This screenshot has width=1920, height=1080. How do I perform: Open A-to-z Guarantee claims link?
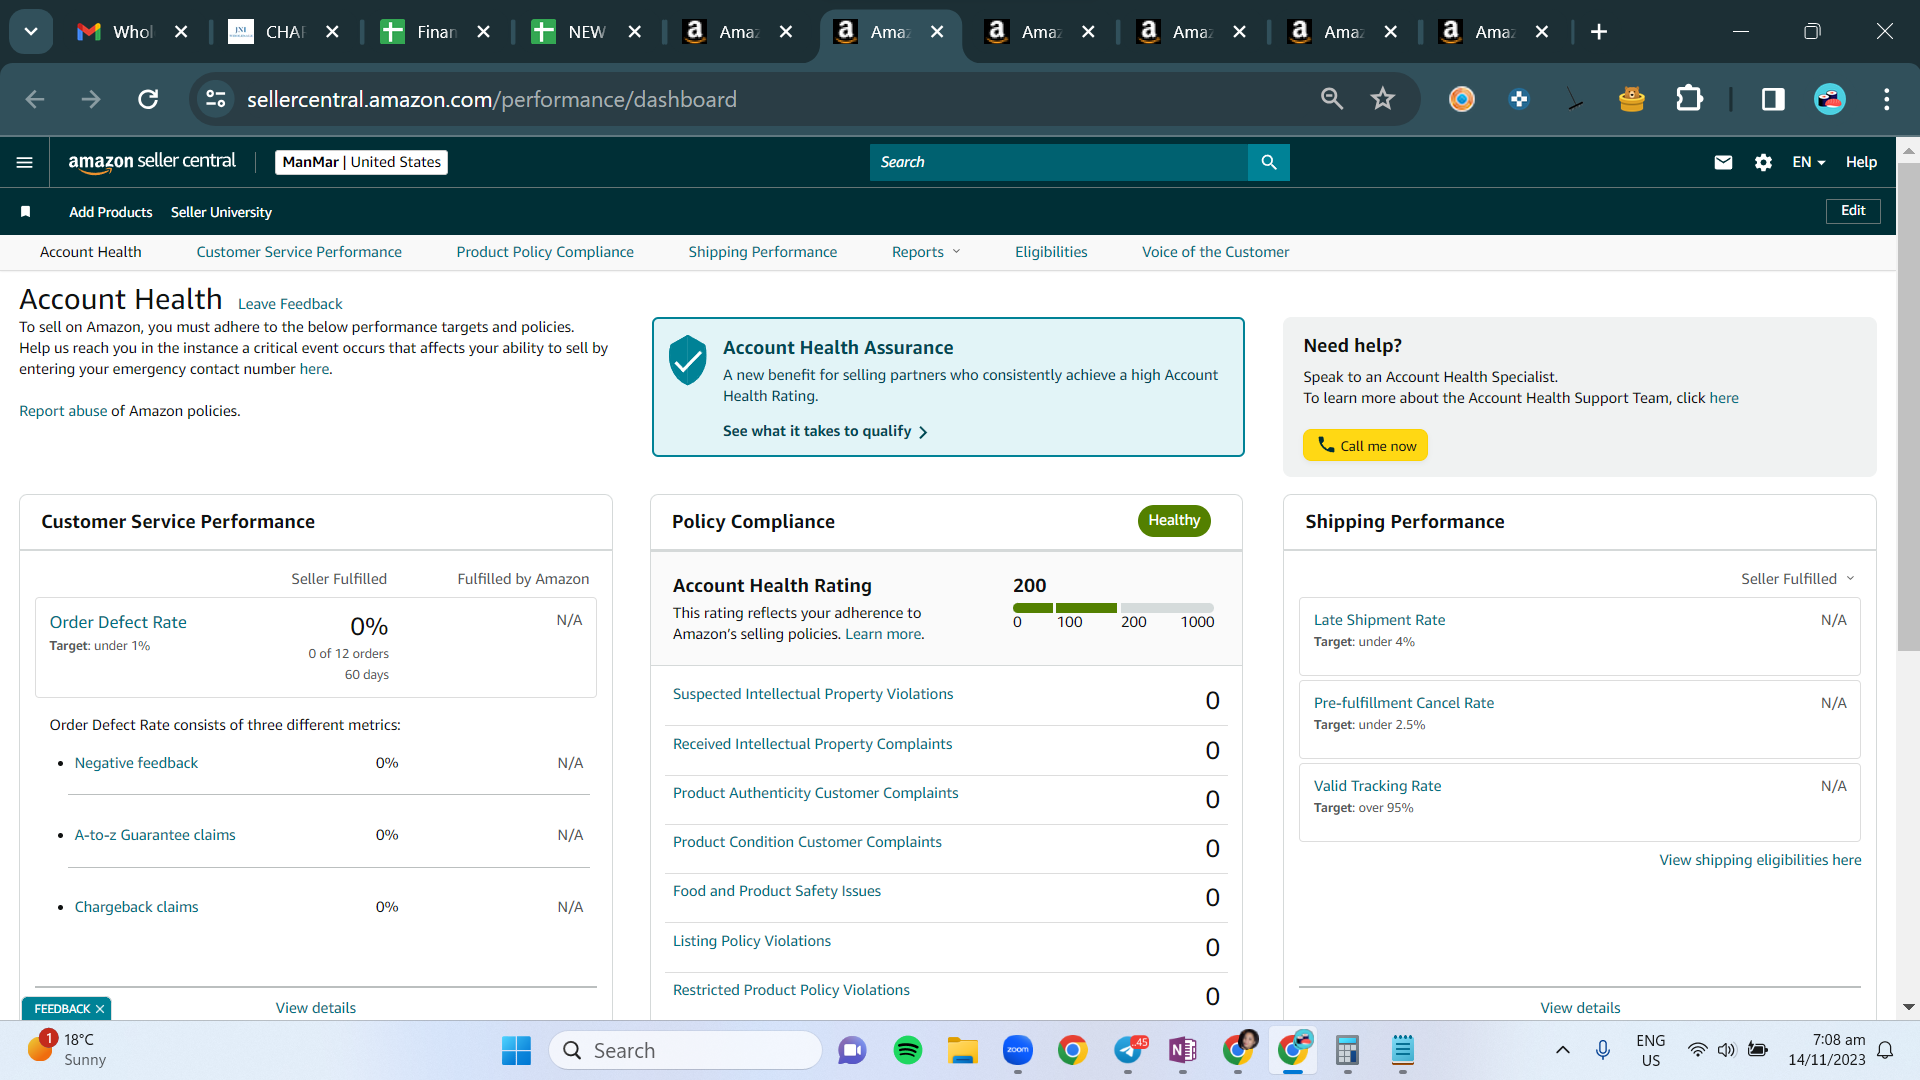pos(155,835)
